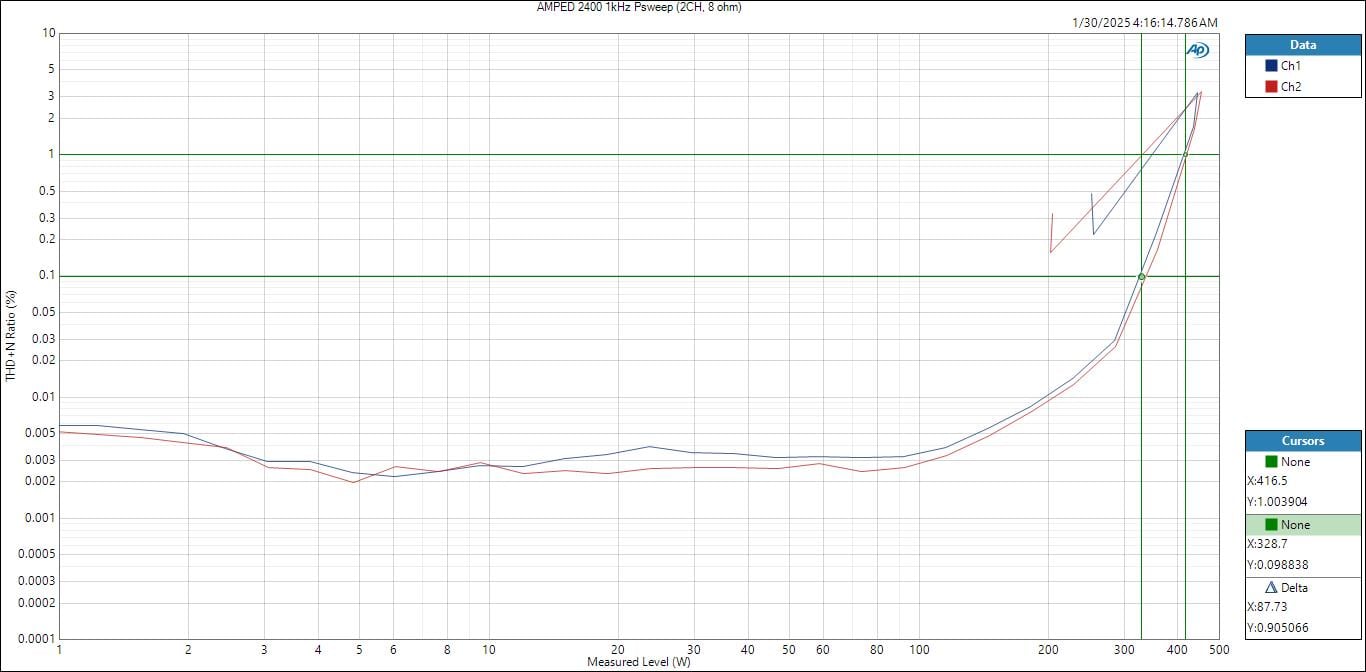
Task: Click the Delta triangle icon
Action: [x=1271, y=588]
